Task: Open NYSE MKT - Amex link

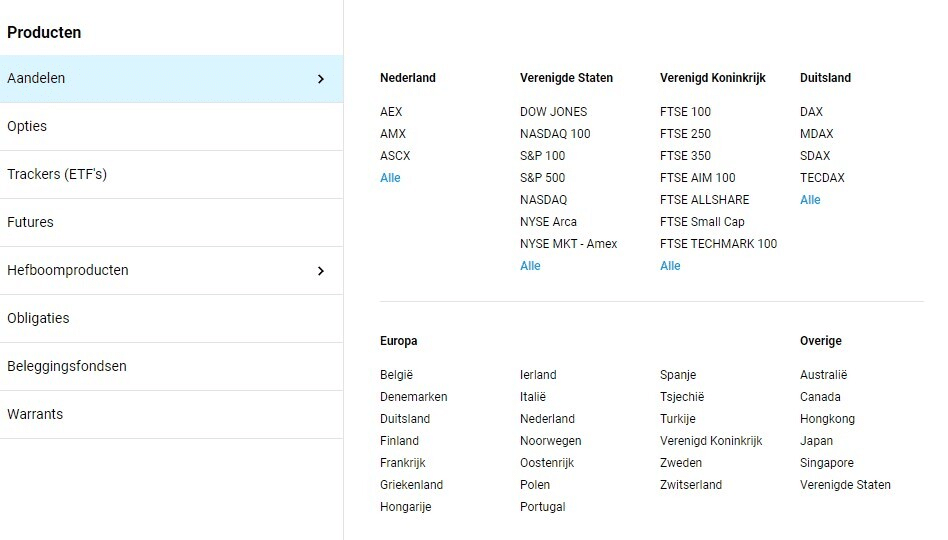Action: 568,244
